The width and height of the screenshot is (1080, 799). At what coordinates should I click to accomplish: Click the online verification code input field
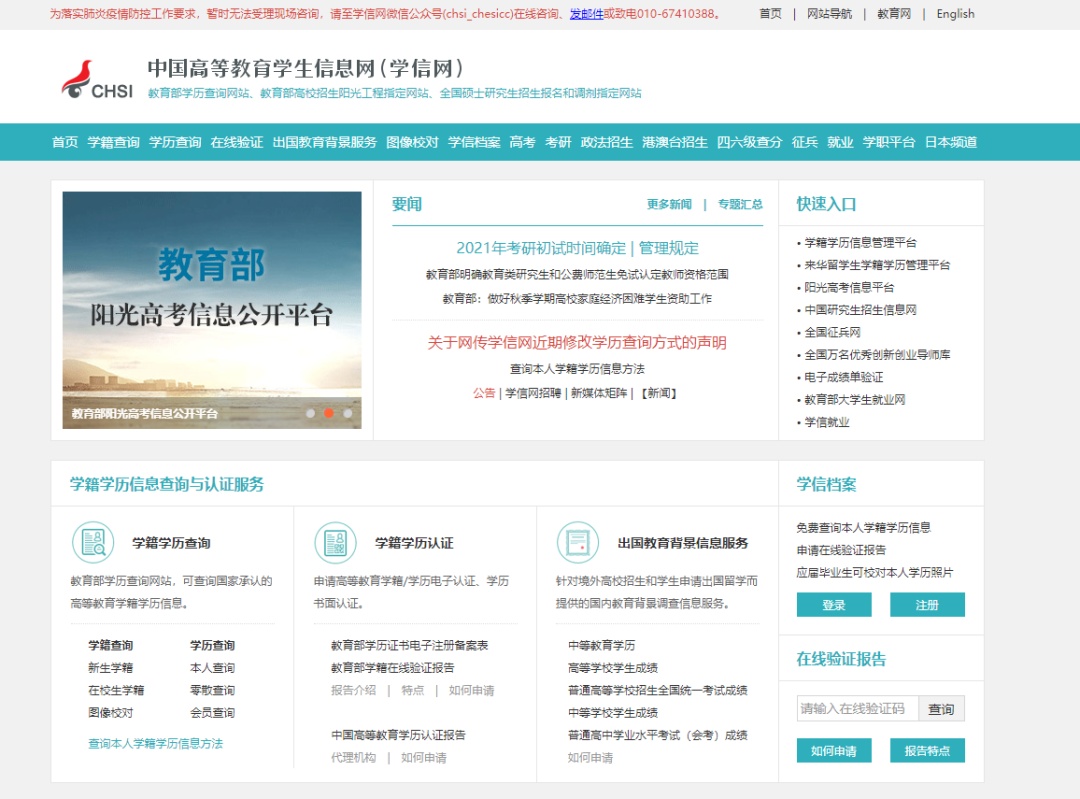(x=856, y=708)
